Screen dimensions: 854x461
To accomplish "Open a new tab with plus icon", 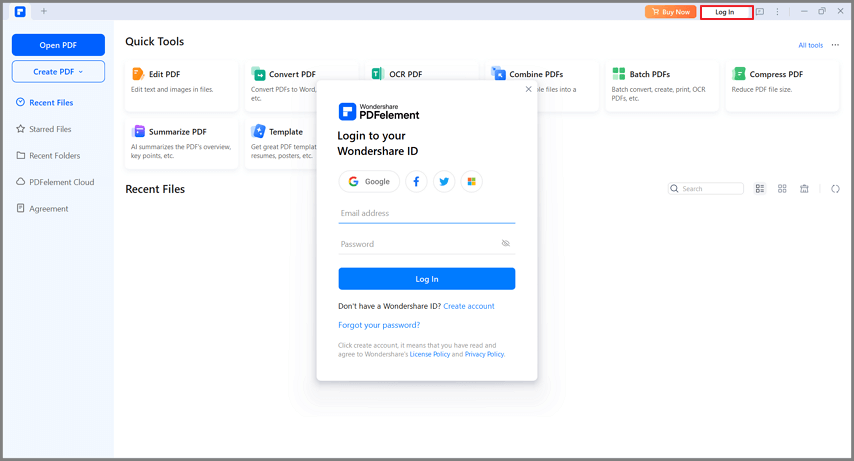I will coord(44,11).
